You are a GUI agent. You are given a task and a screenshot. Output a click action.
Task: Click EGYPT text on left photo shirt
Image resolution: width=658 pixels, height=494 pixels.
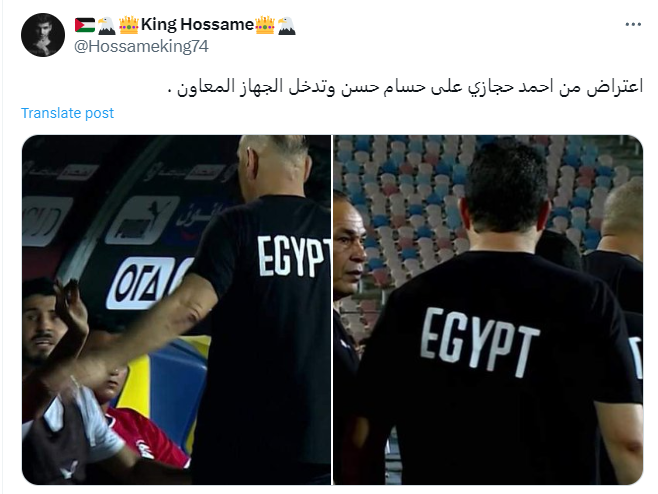pyautogui.click(x=293, y=256)
